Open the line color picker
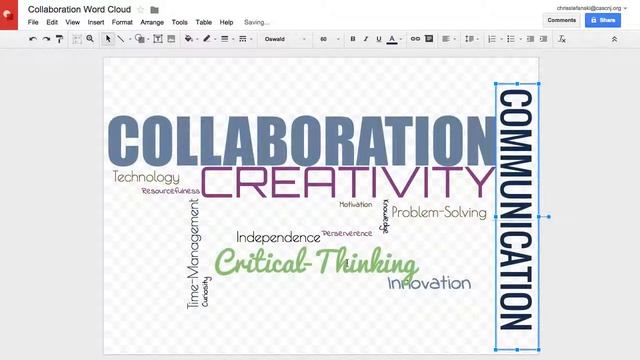Screen dimensions: 640x360 209,39
